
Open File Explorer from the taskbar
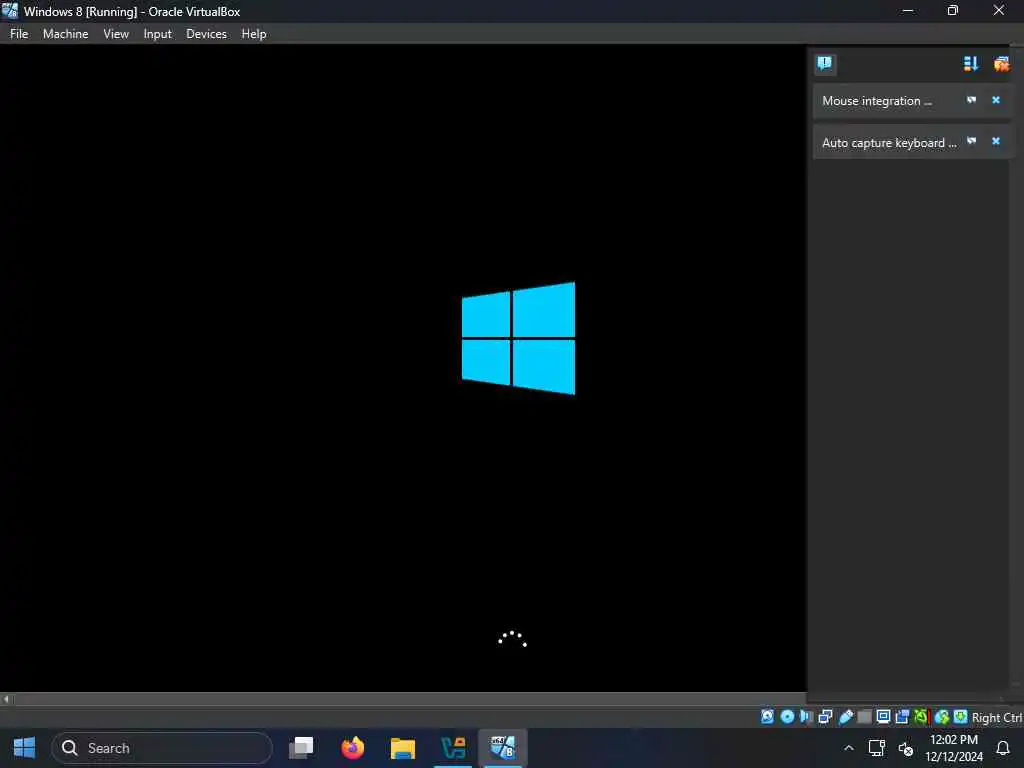pos(403,748)
